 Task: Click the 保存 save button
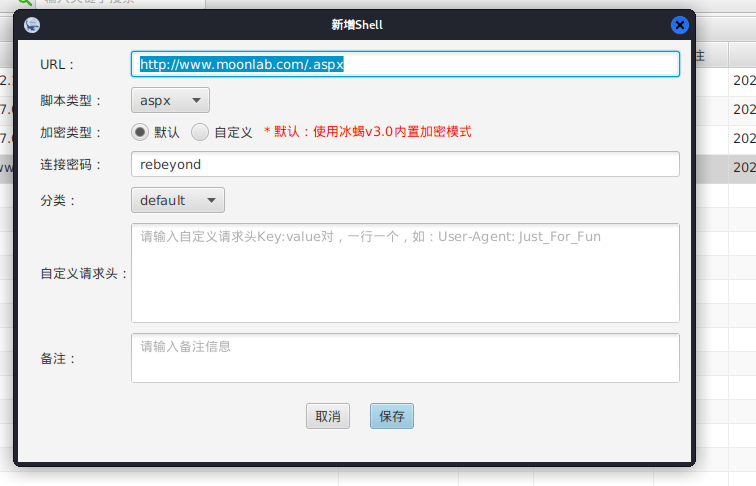(392, 416)
